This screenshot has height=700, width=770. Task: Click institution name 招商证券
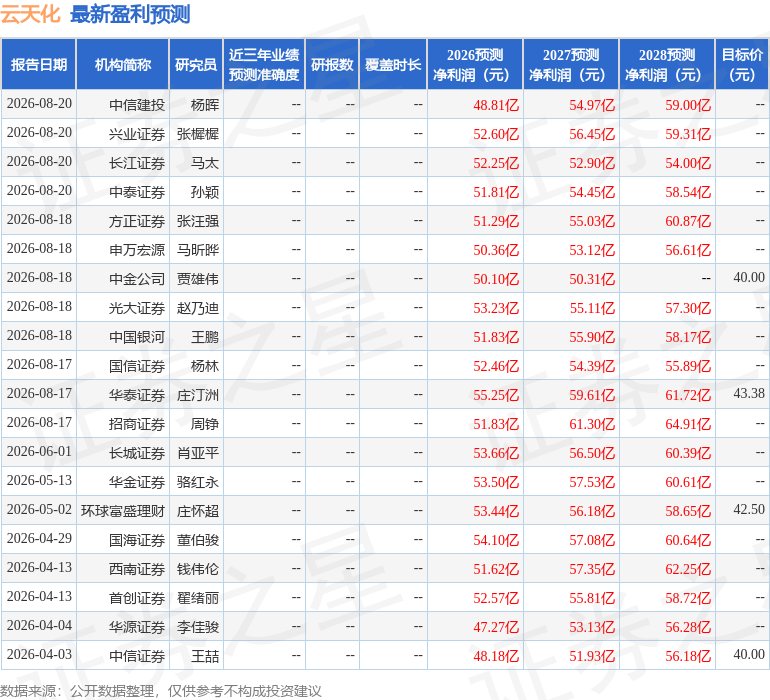click(137, 423)
